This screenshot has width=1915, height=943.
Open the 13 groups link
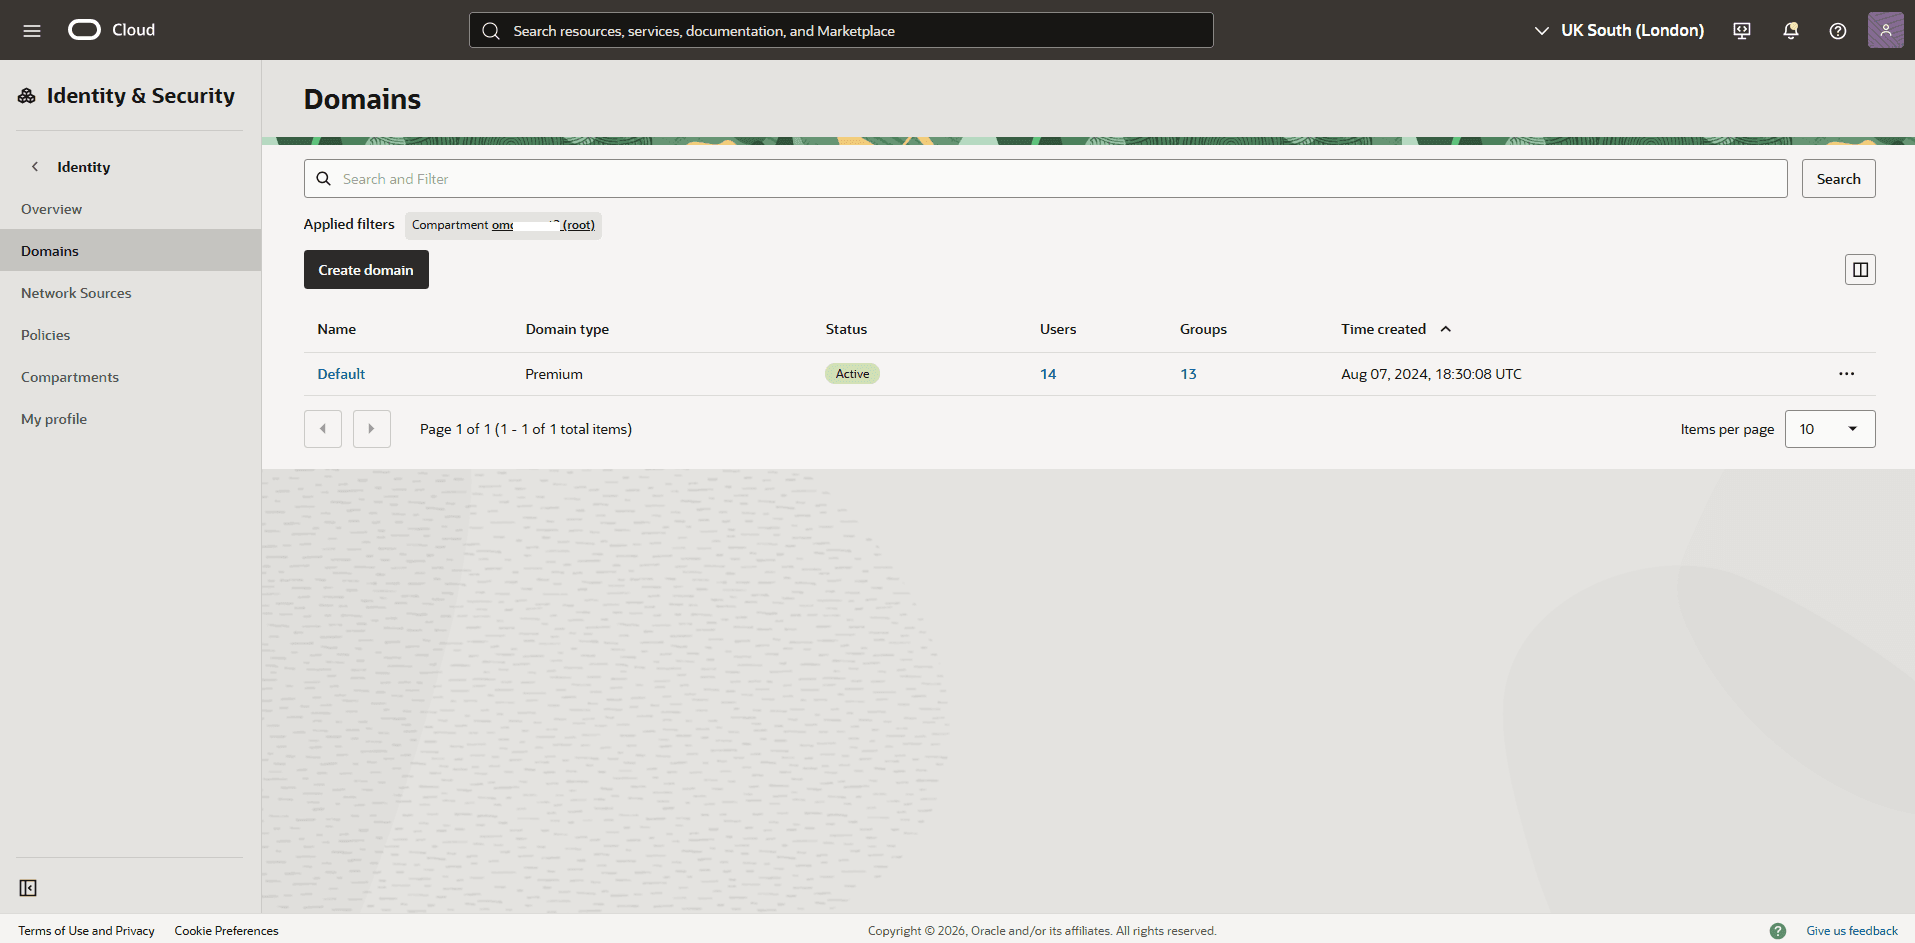click(1188, 374)
